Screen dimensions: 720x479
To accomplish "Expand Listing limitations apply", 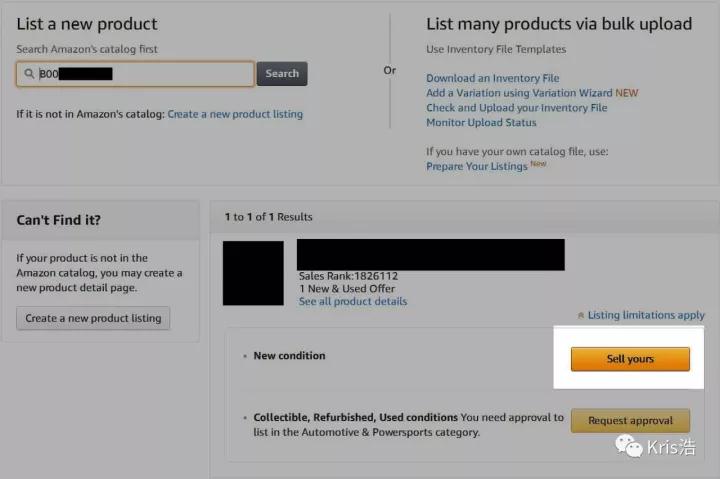I will coord(646,316).
